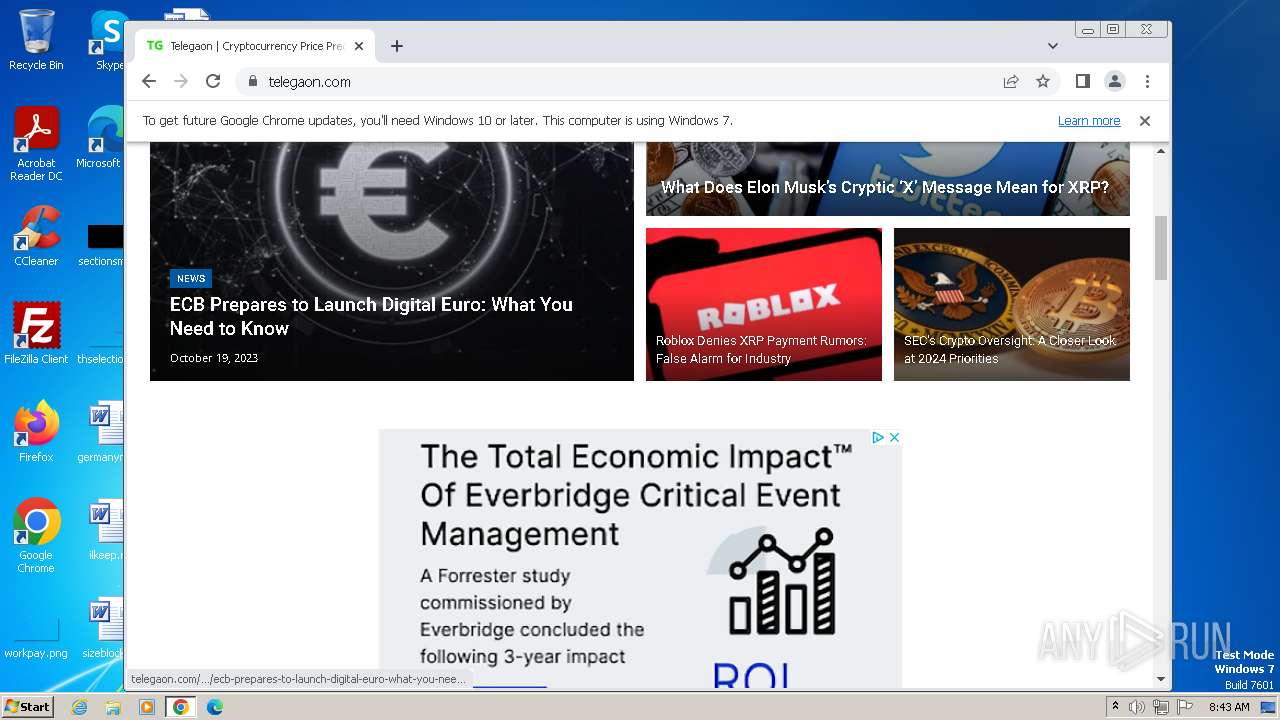The image size is (1280, 720).
Task: Open the sizeblock Word document icon
Action: point(102,628)
